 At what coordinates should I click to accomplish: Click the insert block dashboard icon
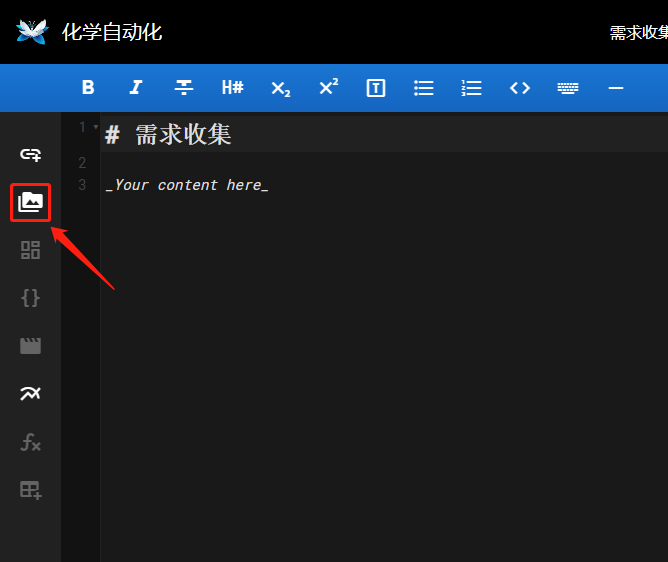31,250
